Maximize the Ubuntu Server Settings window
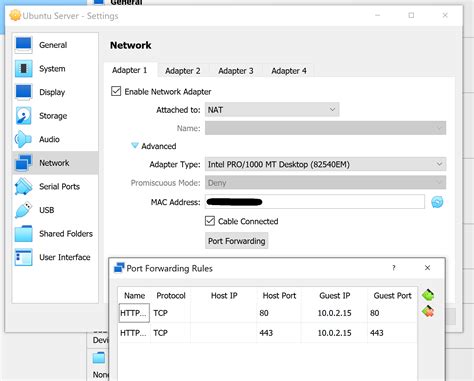This screenshot has height=381, width=474. (411, 15)
